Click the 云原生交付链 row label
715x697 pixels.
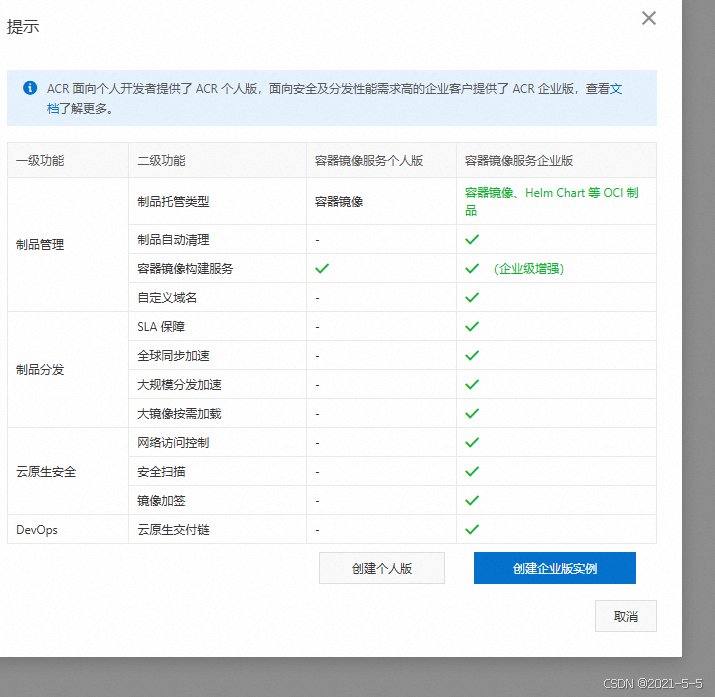click(173, 530)
